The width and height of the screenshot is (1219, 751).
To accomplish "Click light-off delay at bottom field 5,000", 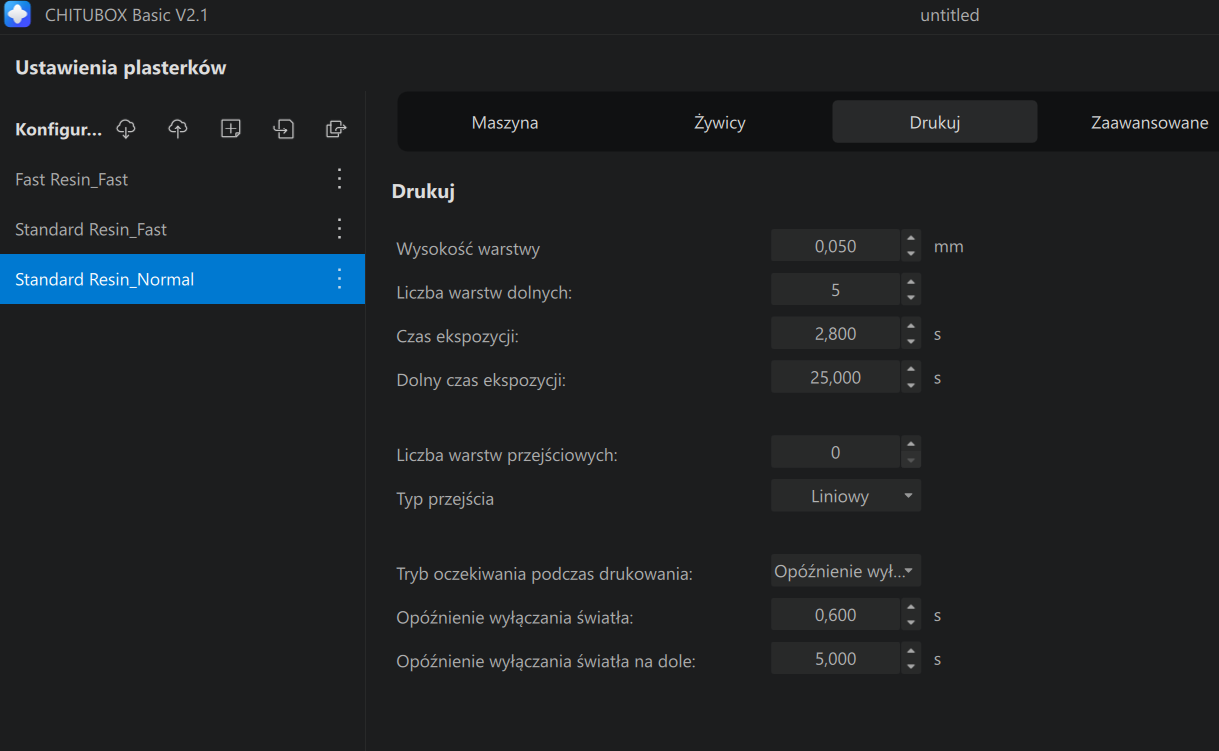I will point(836,659).
